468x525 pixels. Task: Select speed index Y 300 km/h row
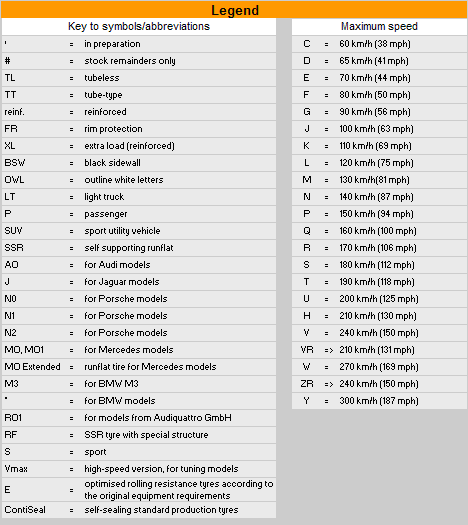pos(379,401)
